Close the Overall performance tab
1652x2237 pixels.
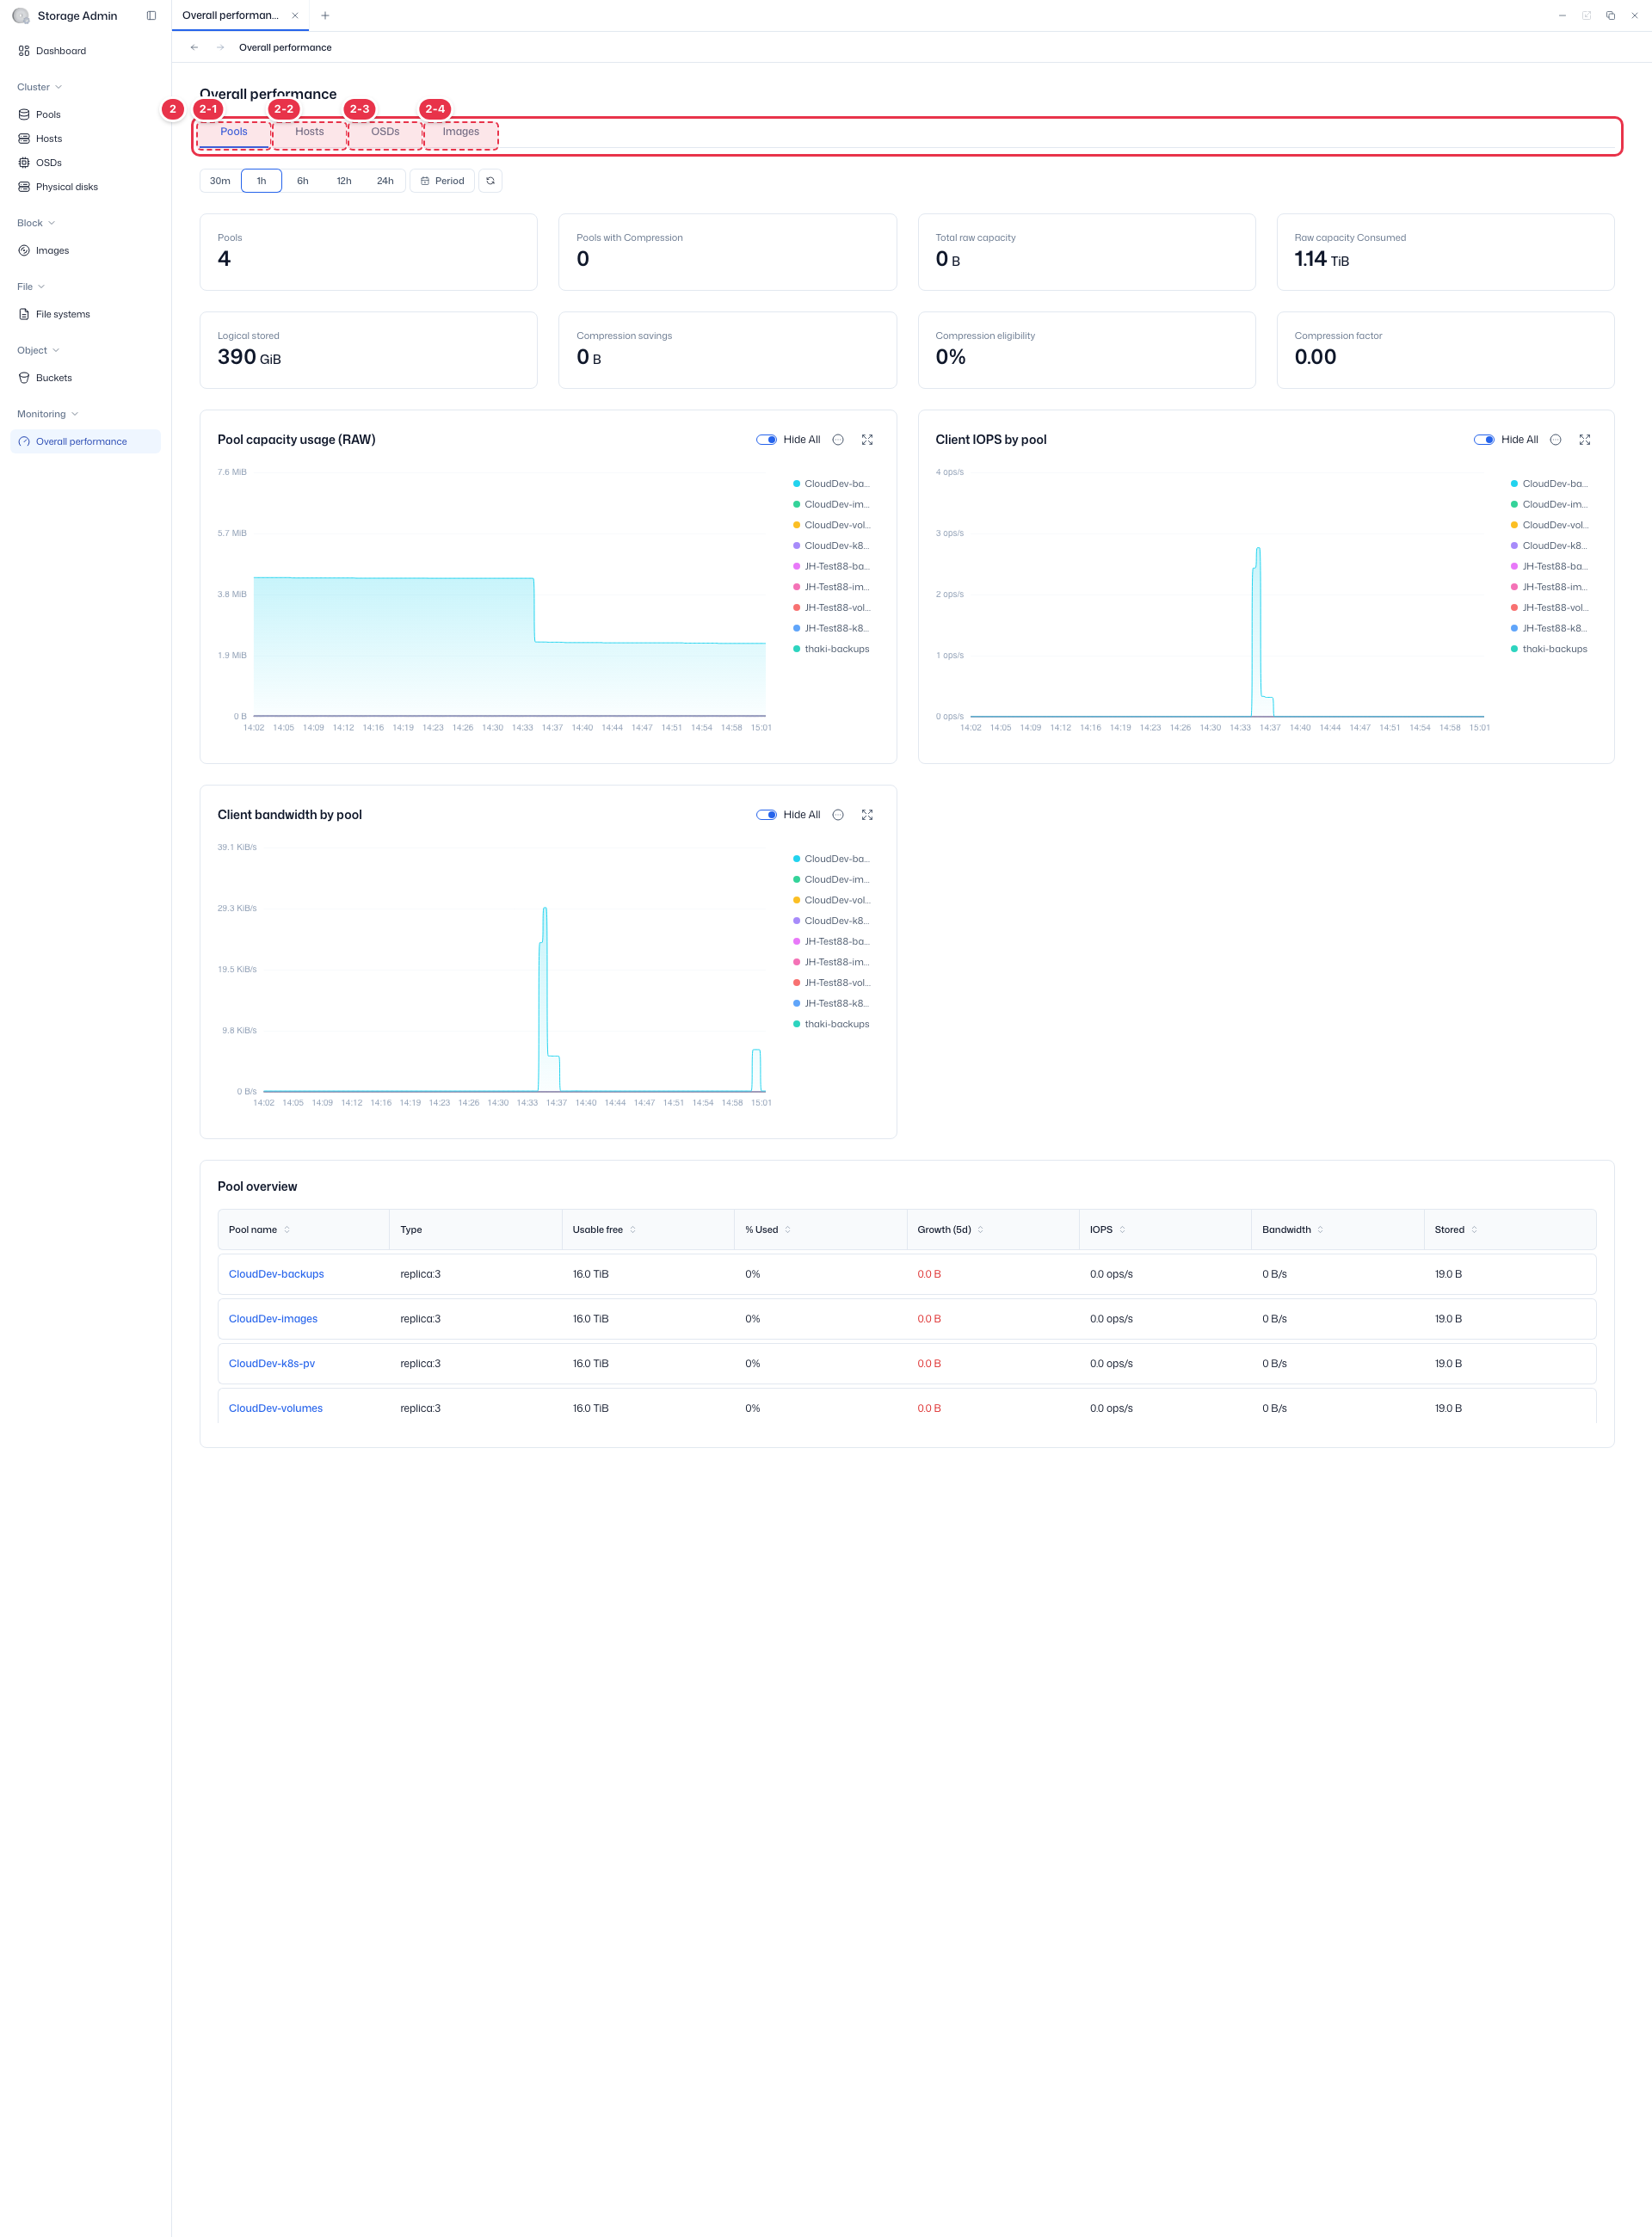295,16
